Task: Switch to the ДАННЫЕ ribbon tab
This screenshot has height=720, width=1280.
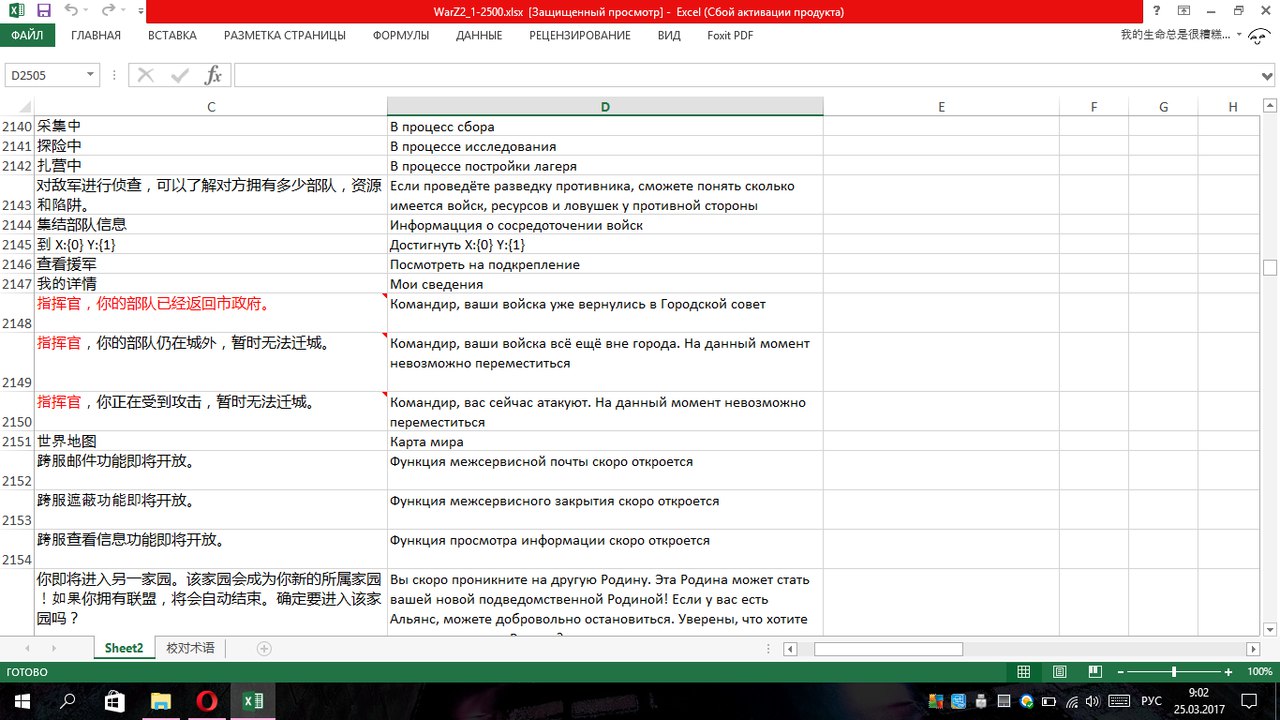Action: tap(479, 35)
